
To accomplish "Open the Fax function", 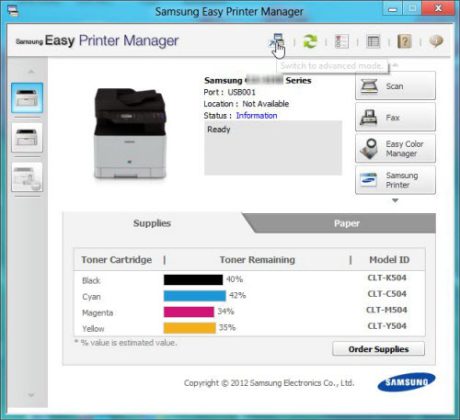I will coord(395,117).
